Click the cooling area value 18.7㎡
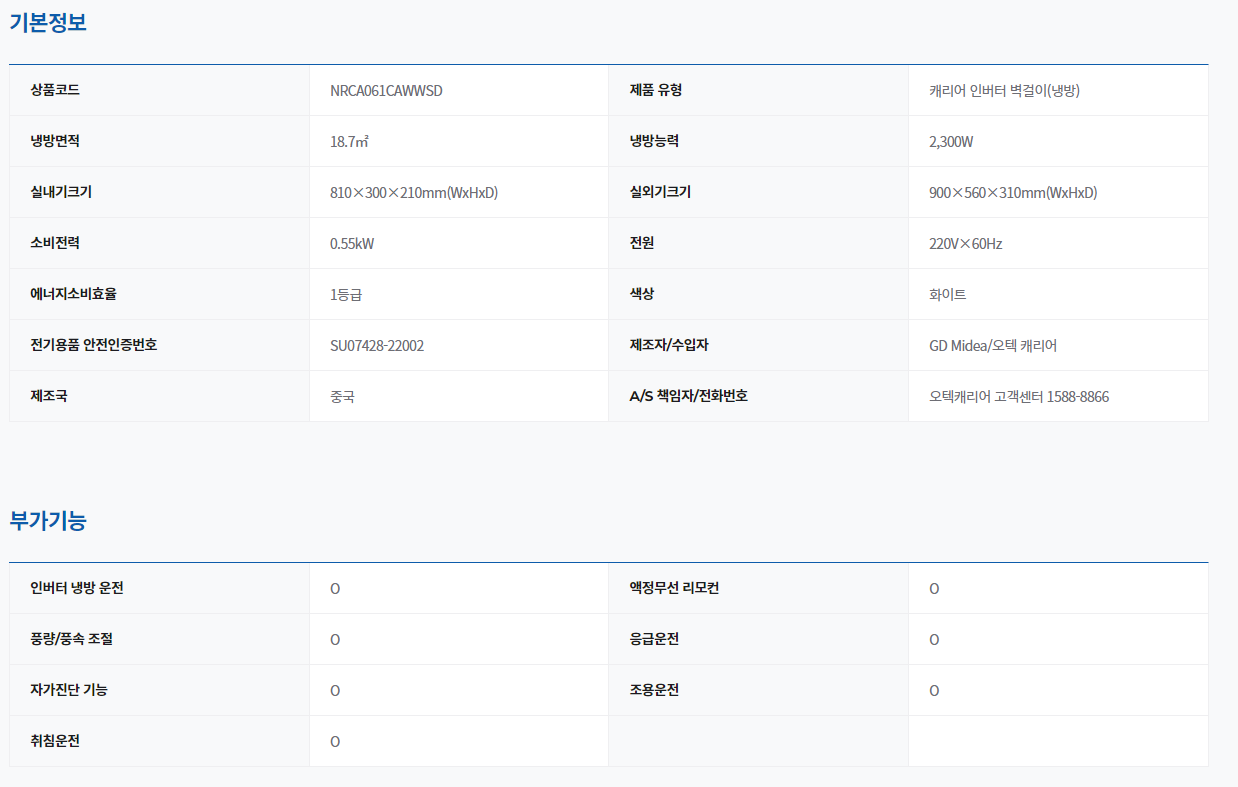Screen dimensions: 1238x787 (x=349, y=142)
